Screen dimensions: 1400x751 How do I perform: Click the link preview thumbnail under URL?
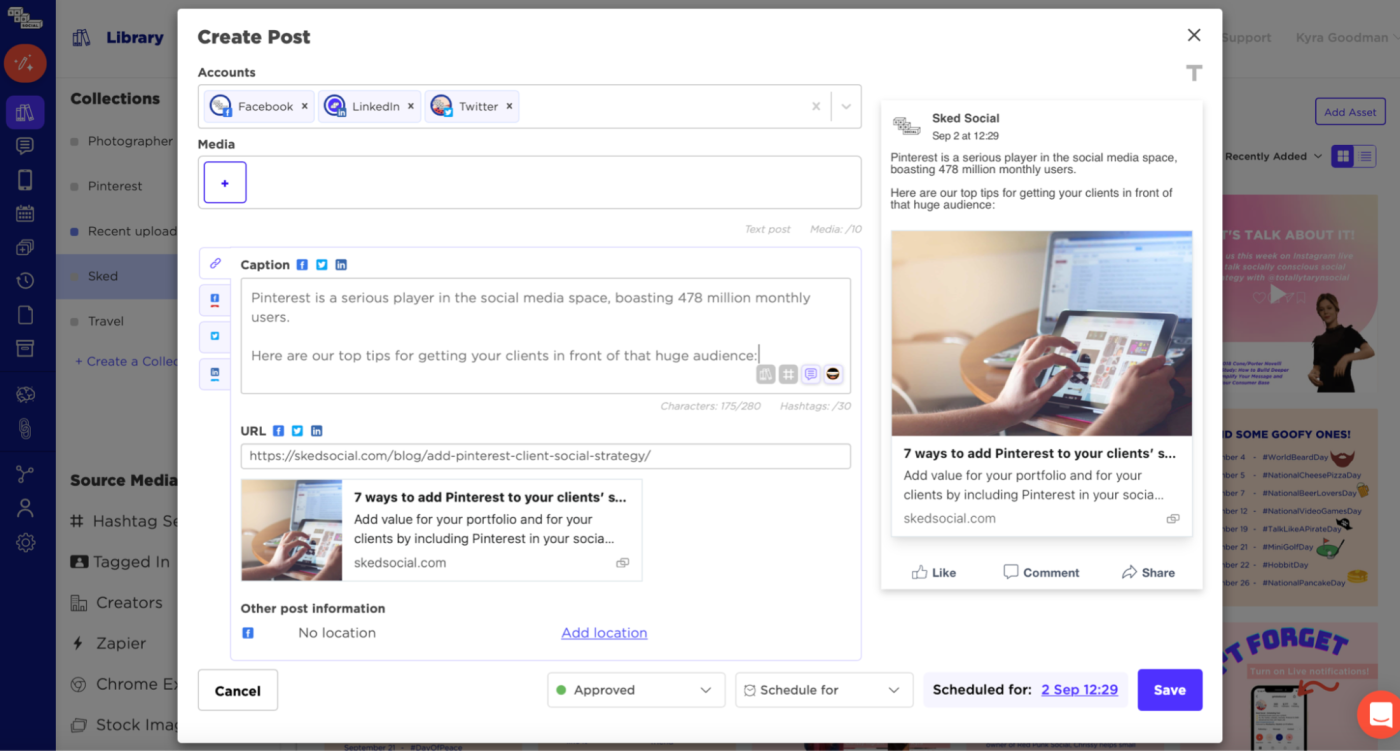tap(292, 530)
